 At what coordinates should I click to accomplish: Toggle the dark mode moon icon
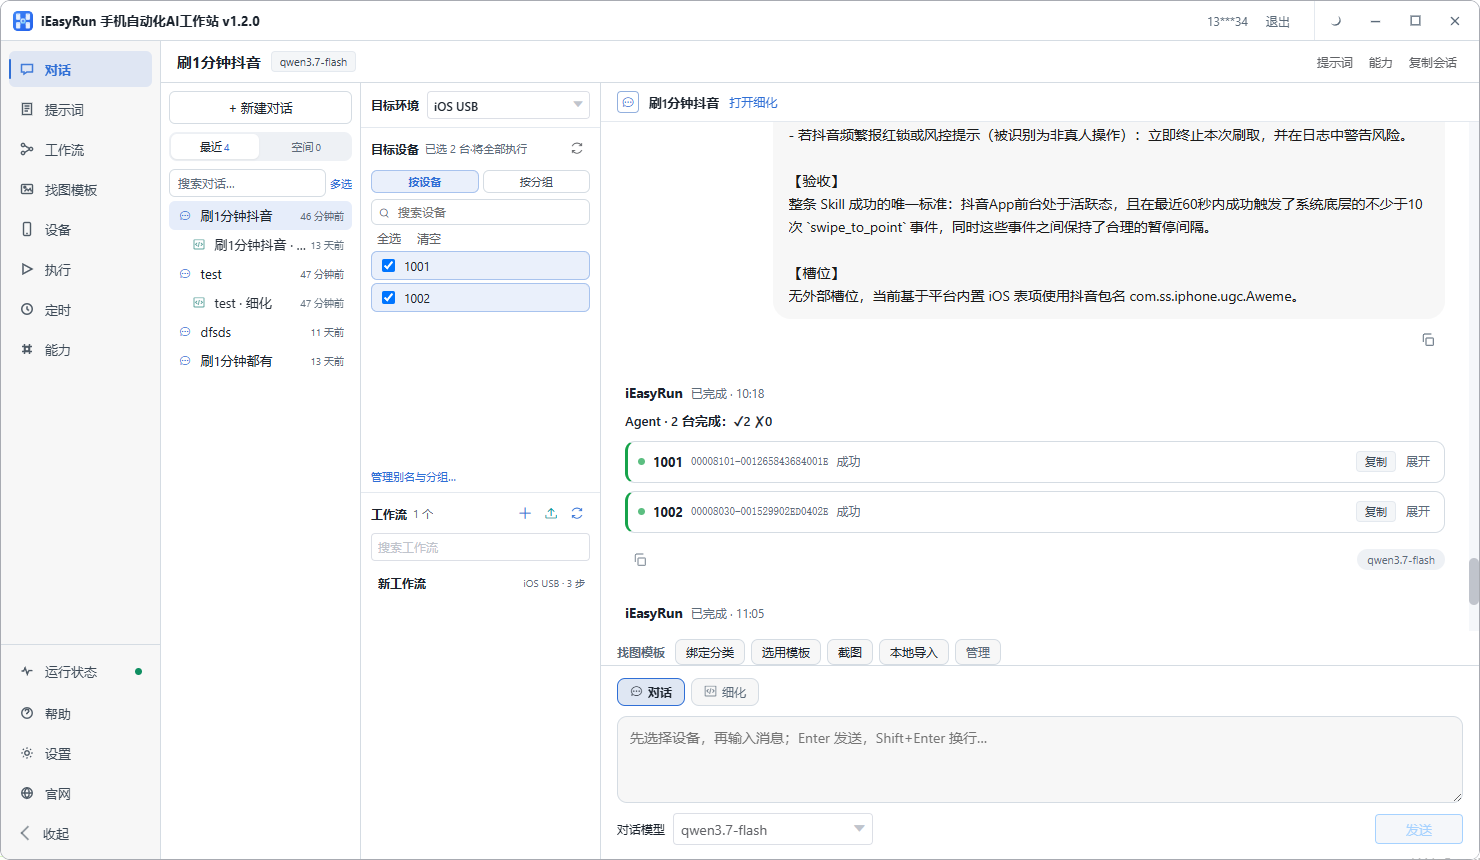point(1336,21)
